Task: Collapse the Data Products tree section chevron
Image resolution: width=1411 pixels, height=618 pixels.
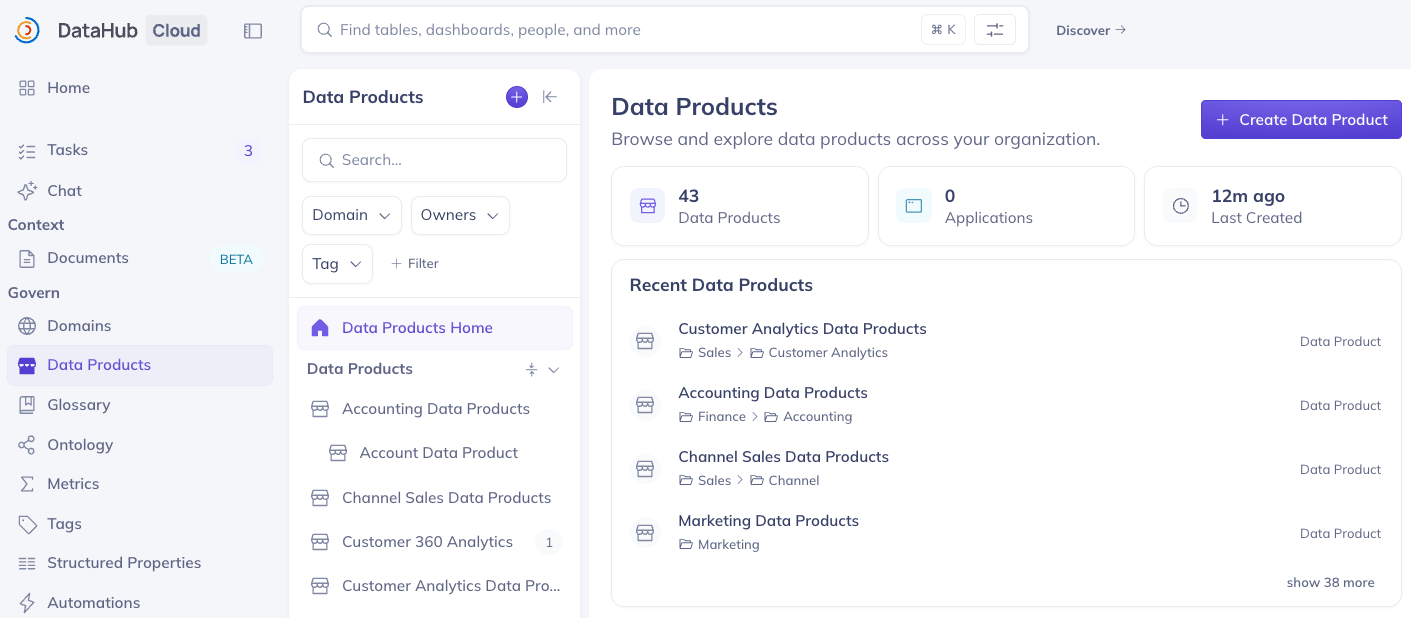Action: pyautogui.click(x=554, y=370)
